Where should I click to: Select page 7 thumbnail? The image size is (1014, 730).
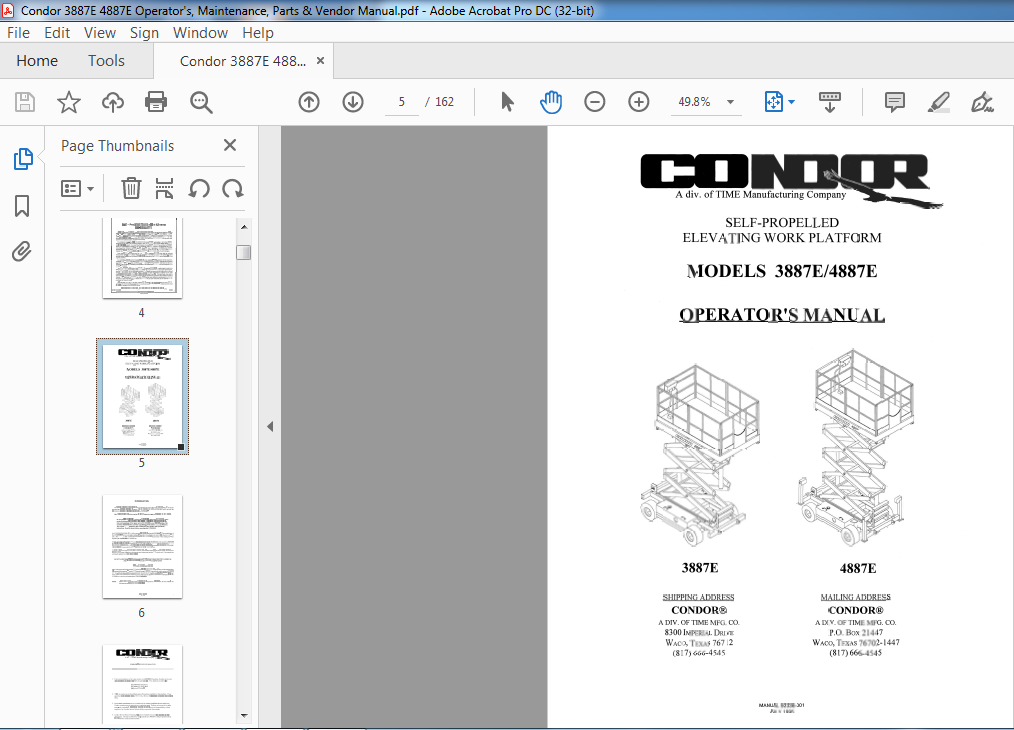pos(142,684)
